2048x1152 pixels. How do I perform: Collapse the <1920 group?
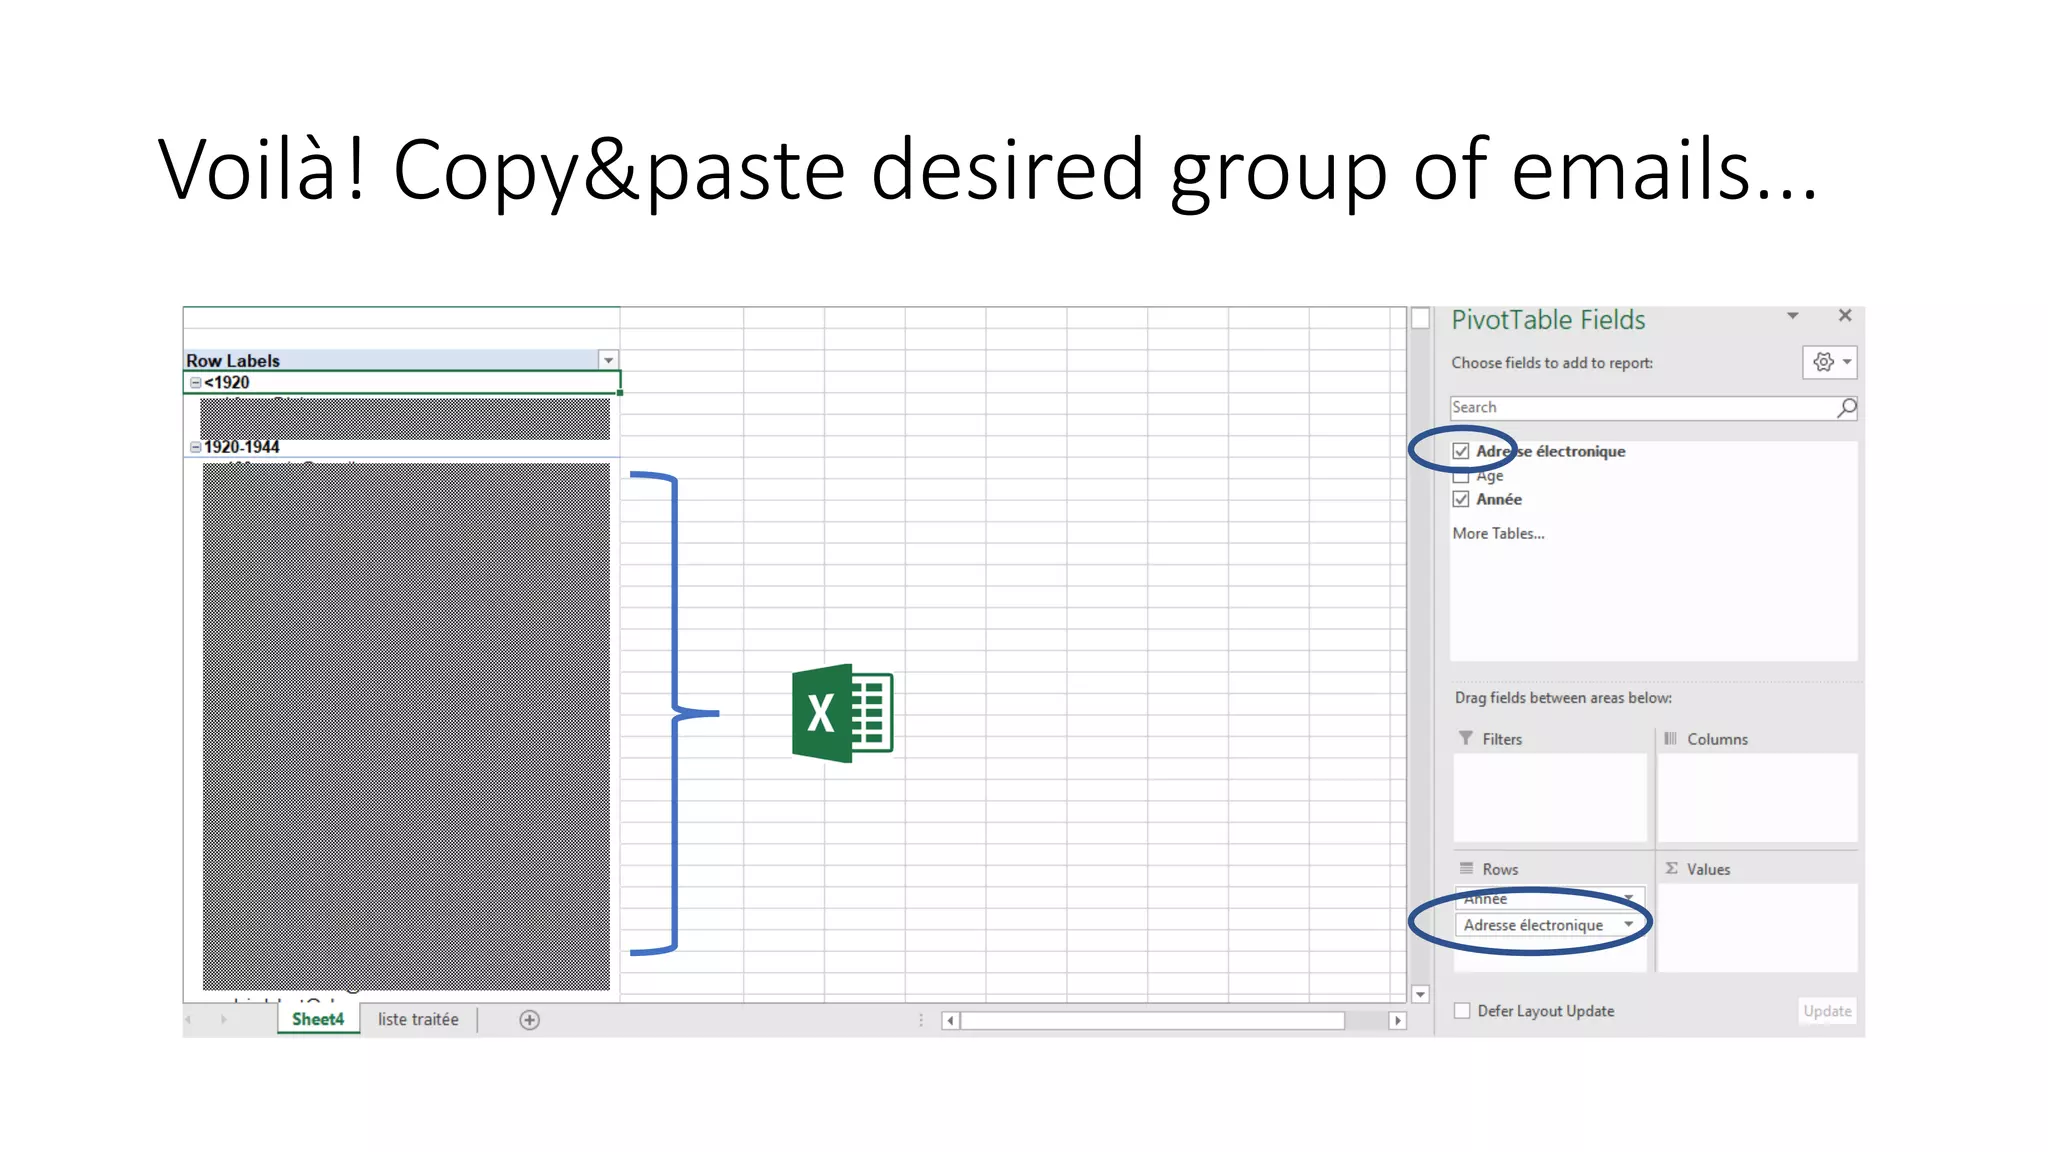(x=196, y=383)
